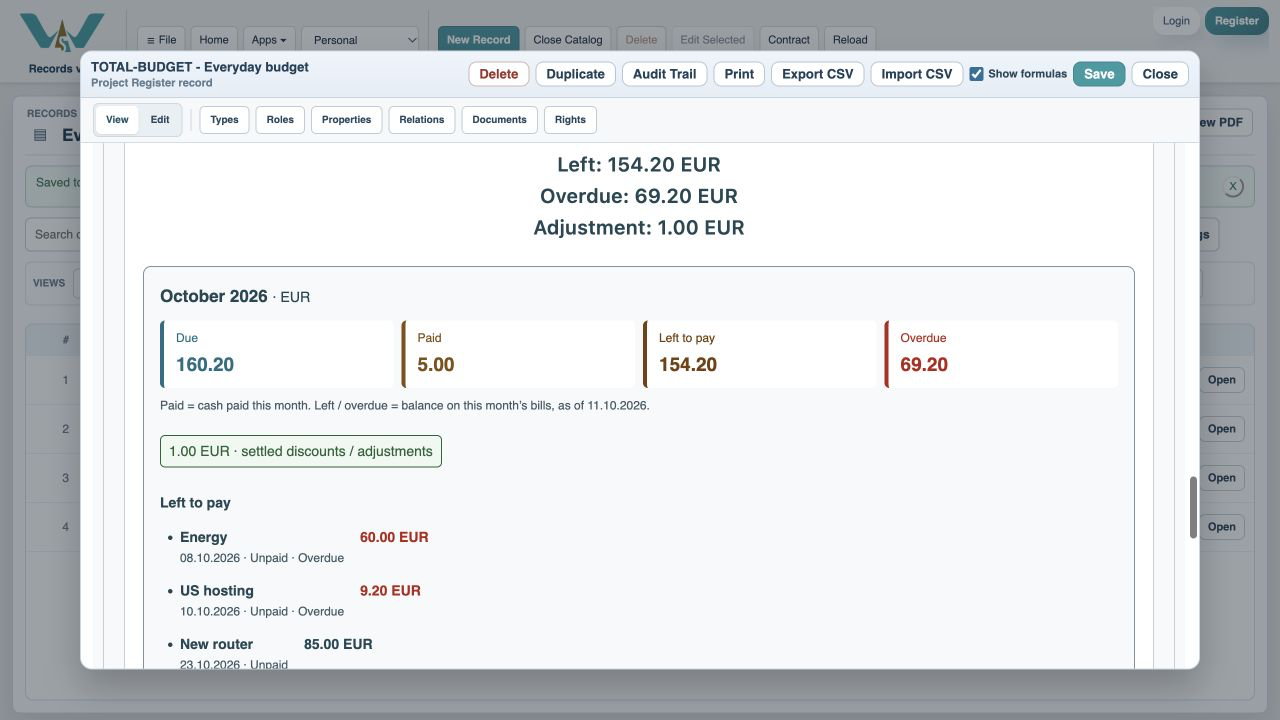Click the dialog vertical scrollbar thumb

pos(1193,508)
